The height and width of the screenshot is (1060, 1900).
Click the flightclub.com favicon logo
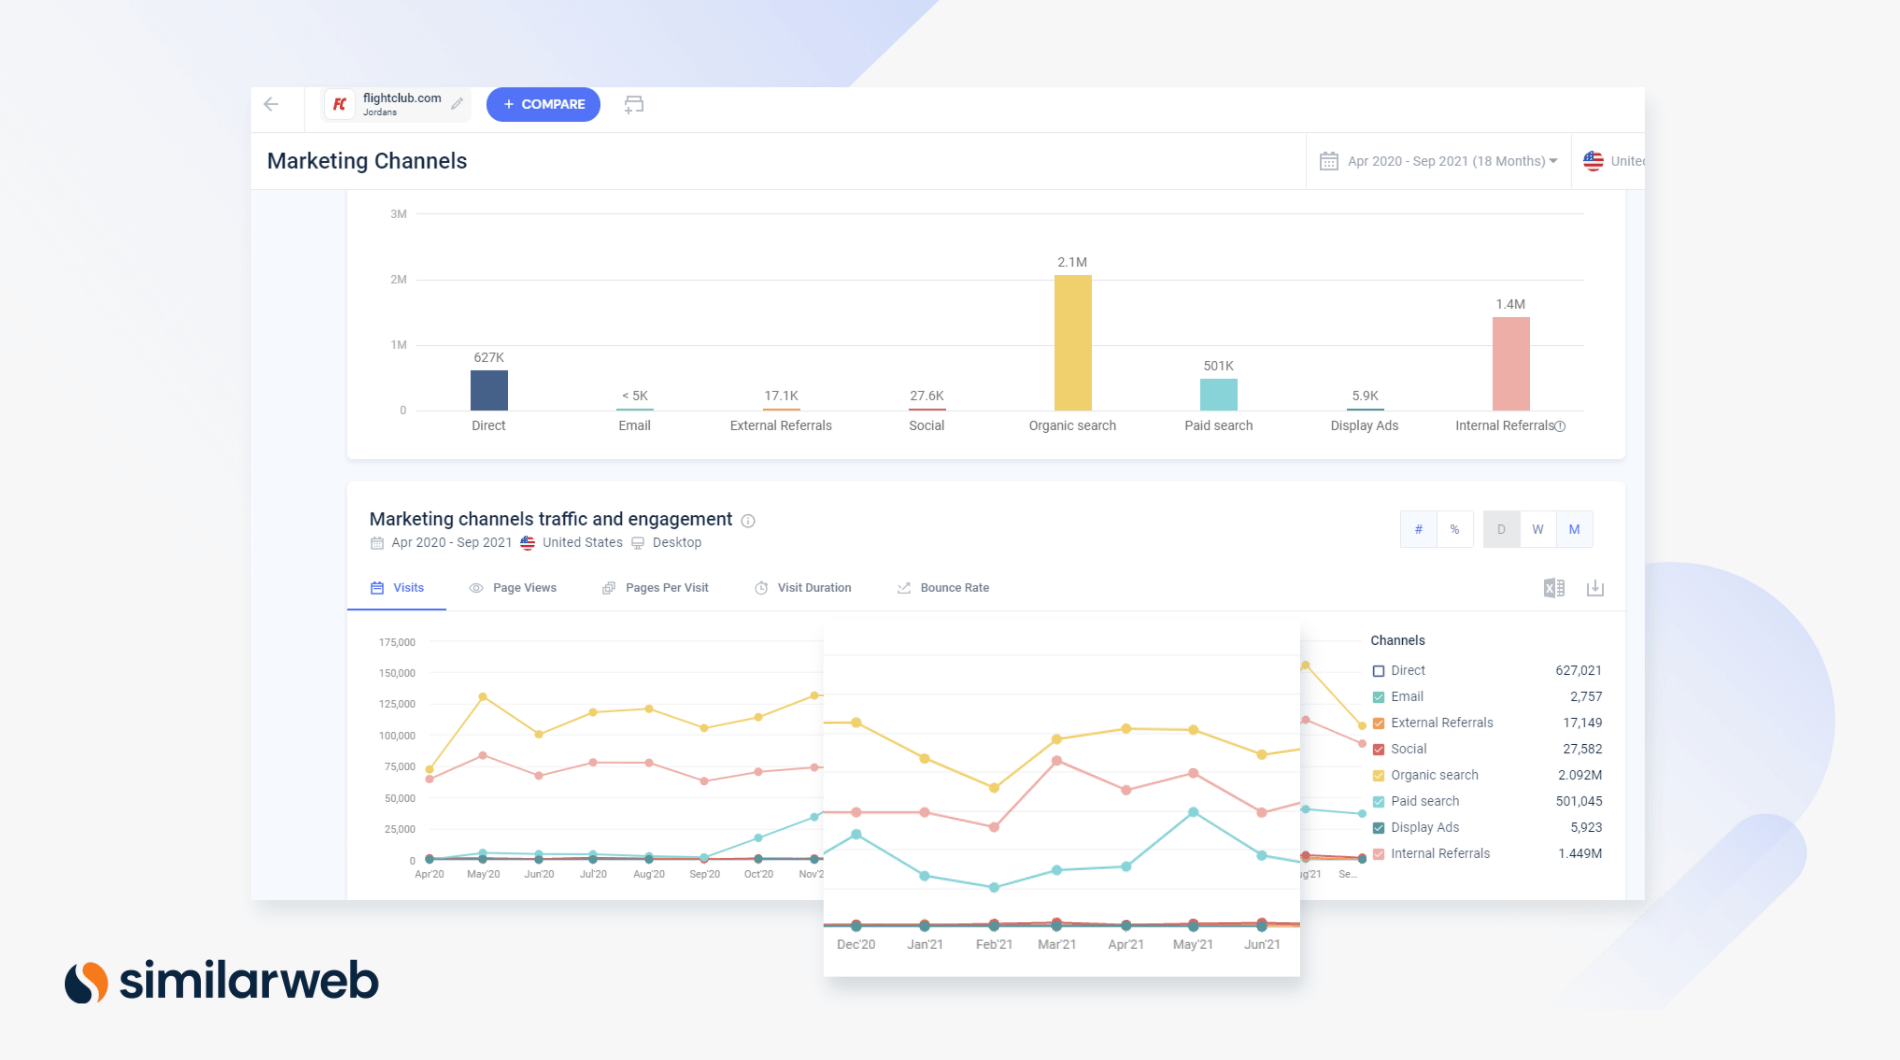[x=340, y=104]
